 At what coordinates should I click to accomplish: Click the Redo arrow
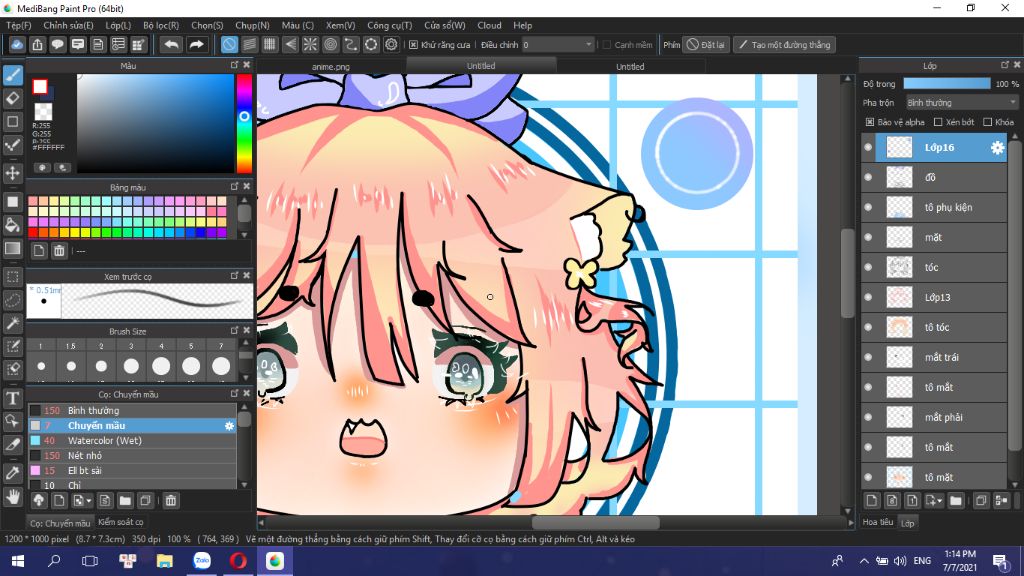196,44
